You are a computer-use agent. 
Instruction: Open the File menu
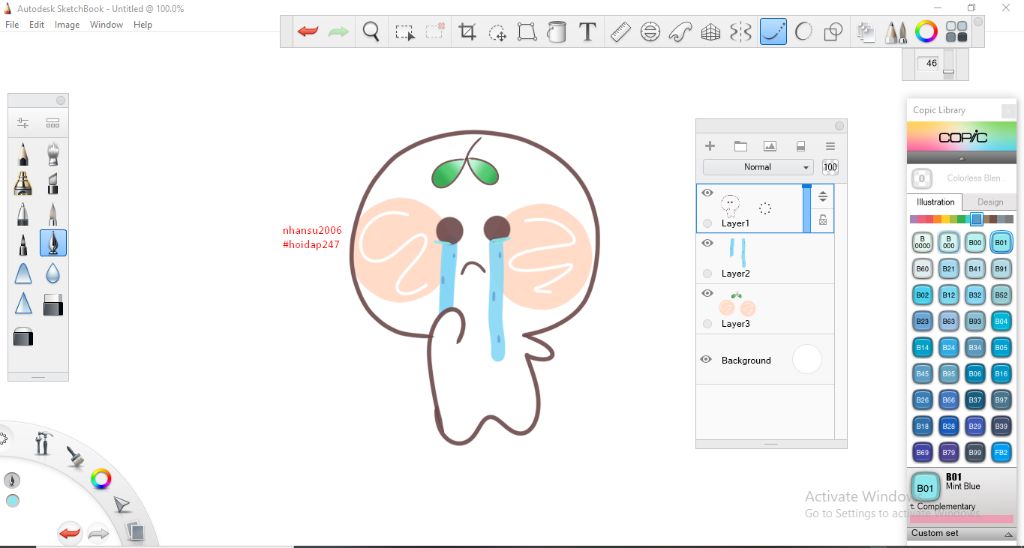point(12,25)
